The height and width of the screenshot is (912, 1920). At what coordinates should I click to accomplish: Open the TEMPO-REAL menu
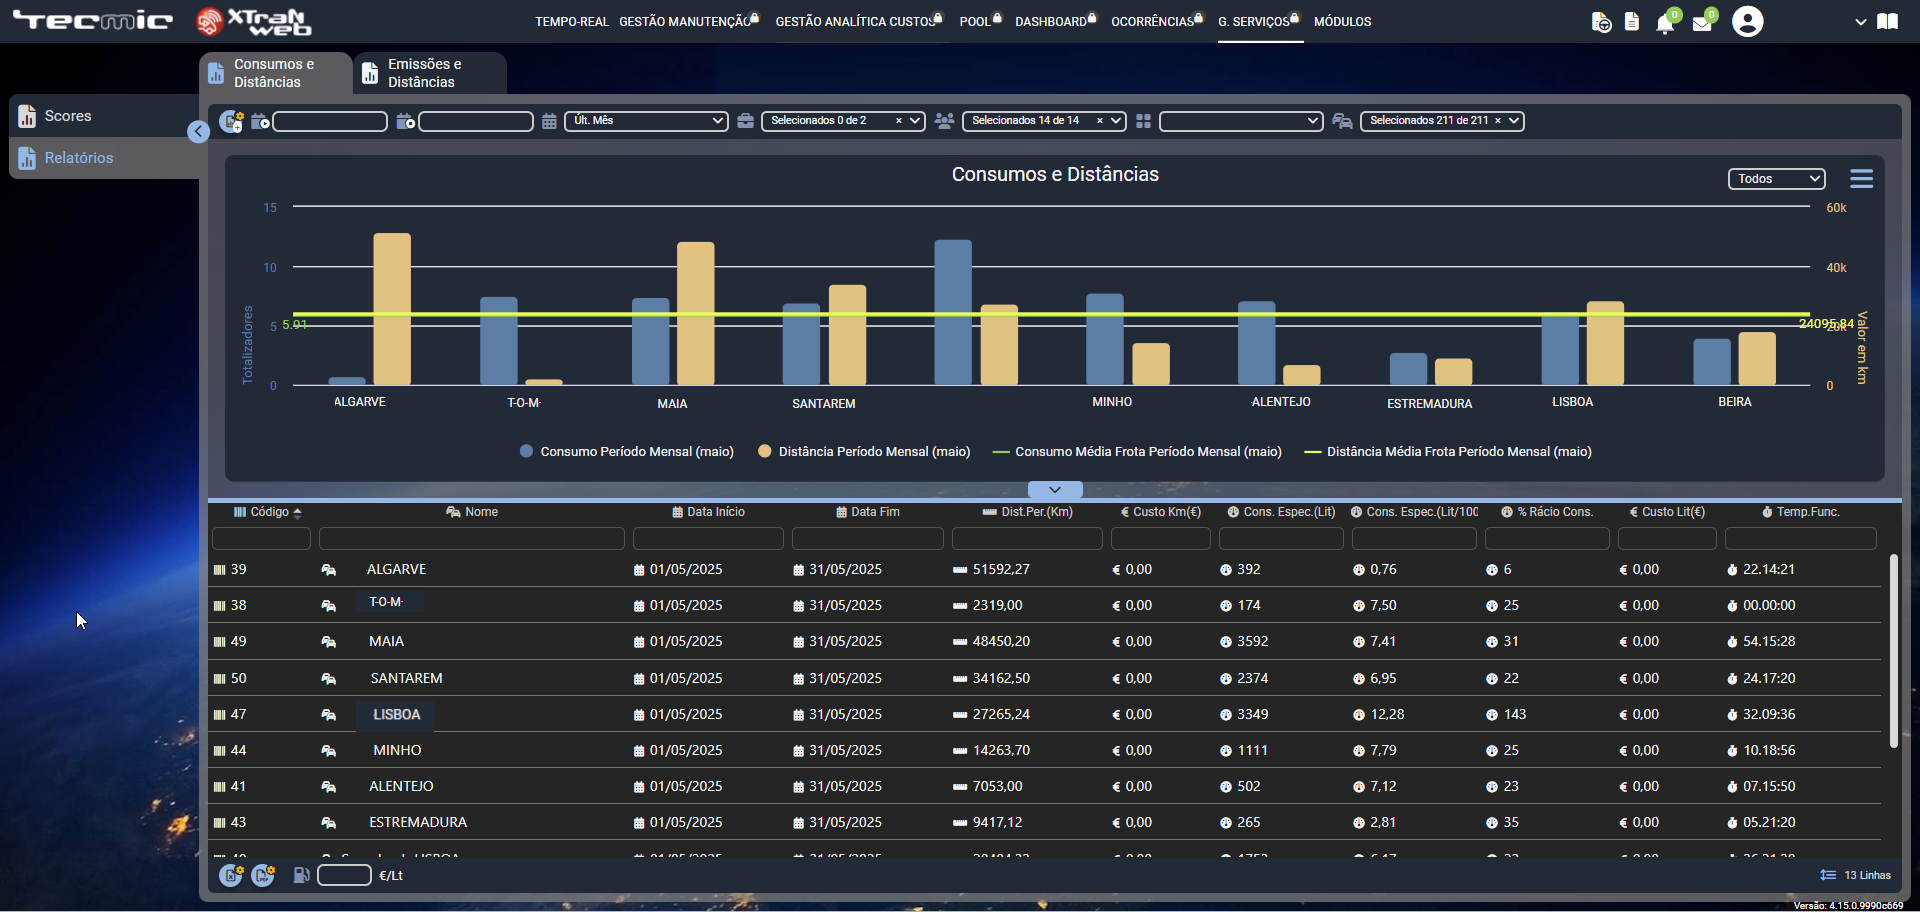[571, 22]
